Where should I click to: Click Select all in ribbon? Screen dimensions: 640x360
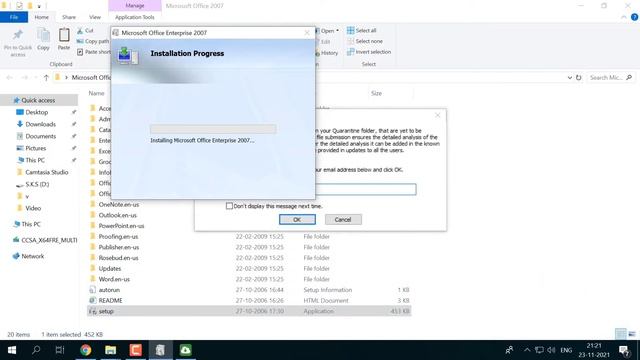tap(362, 31)
